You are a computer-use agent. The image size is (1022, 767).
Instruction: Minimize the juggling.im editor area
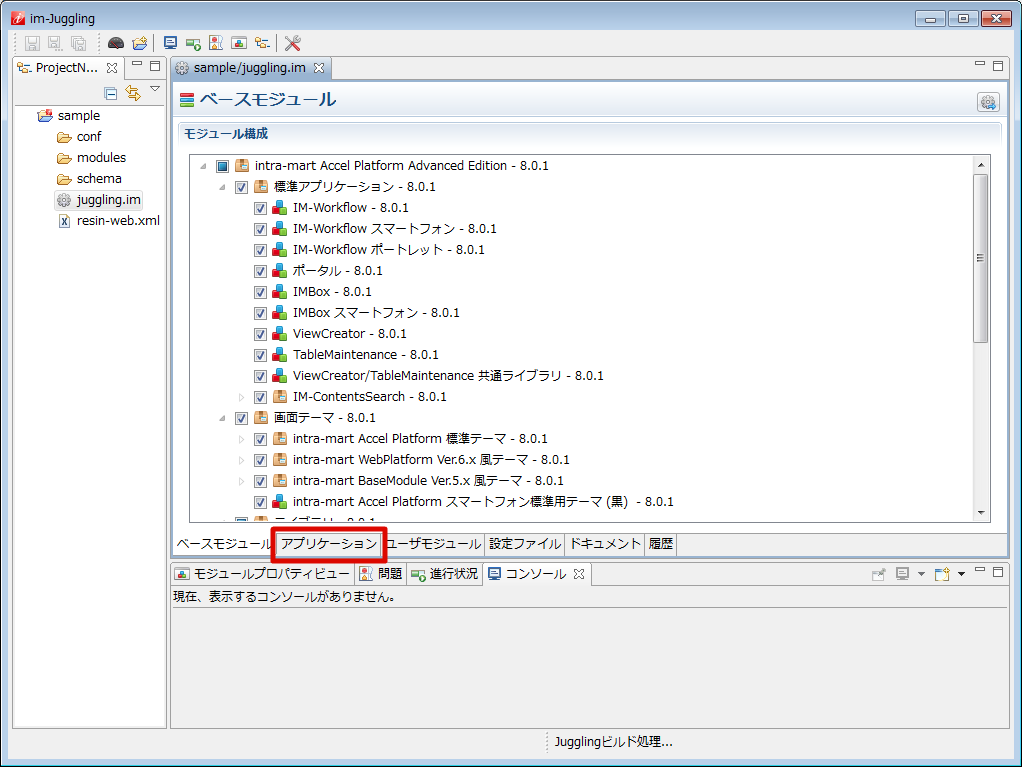click(980, 64)
